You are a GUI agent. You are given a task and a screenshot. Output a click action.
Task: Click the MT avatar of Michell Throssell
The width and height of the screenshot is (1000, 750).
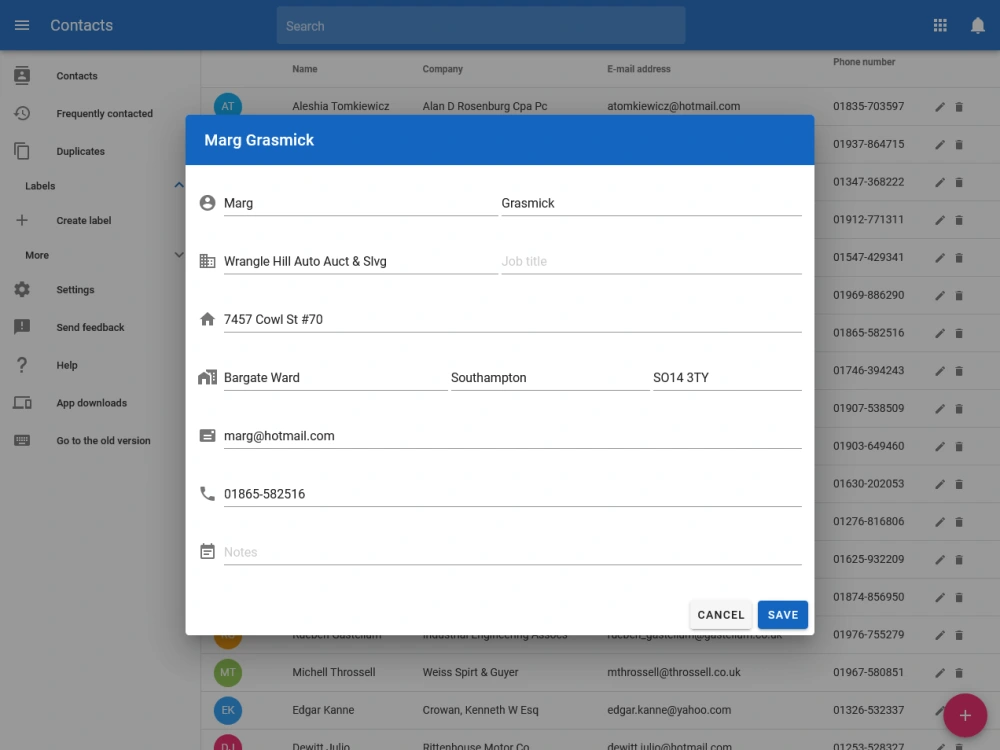click(x=228, y=672)
